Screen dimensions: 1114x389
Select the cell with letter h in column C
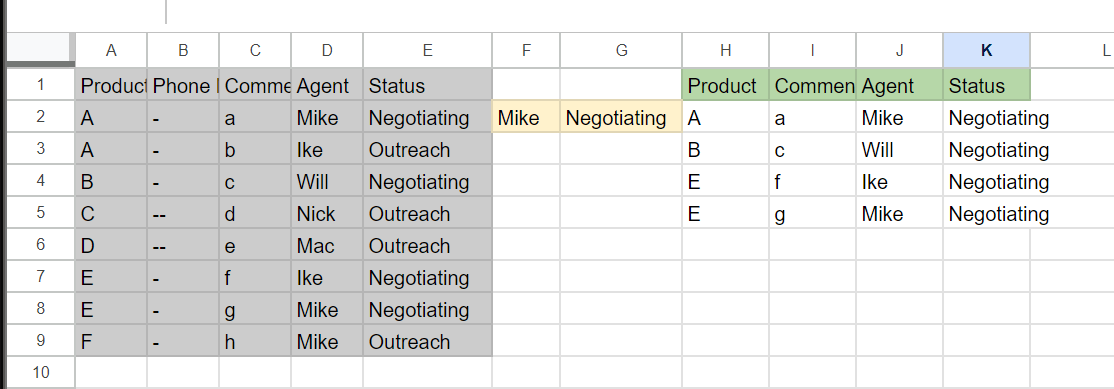254,341
